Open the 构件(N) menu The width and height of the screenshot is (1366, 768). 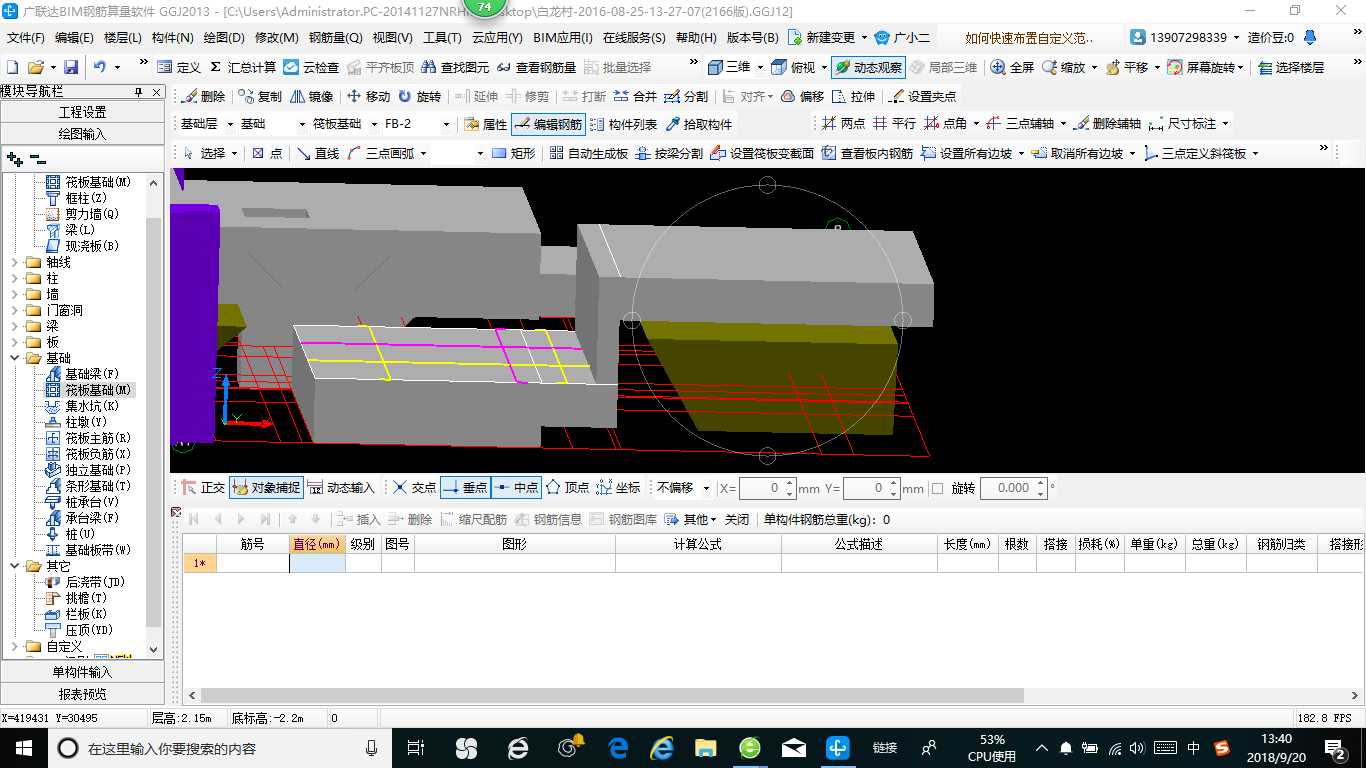click(172, 38)
